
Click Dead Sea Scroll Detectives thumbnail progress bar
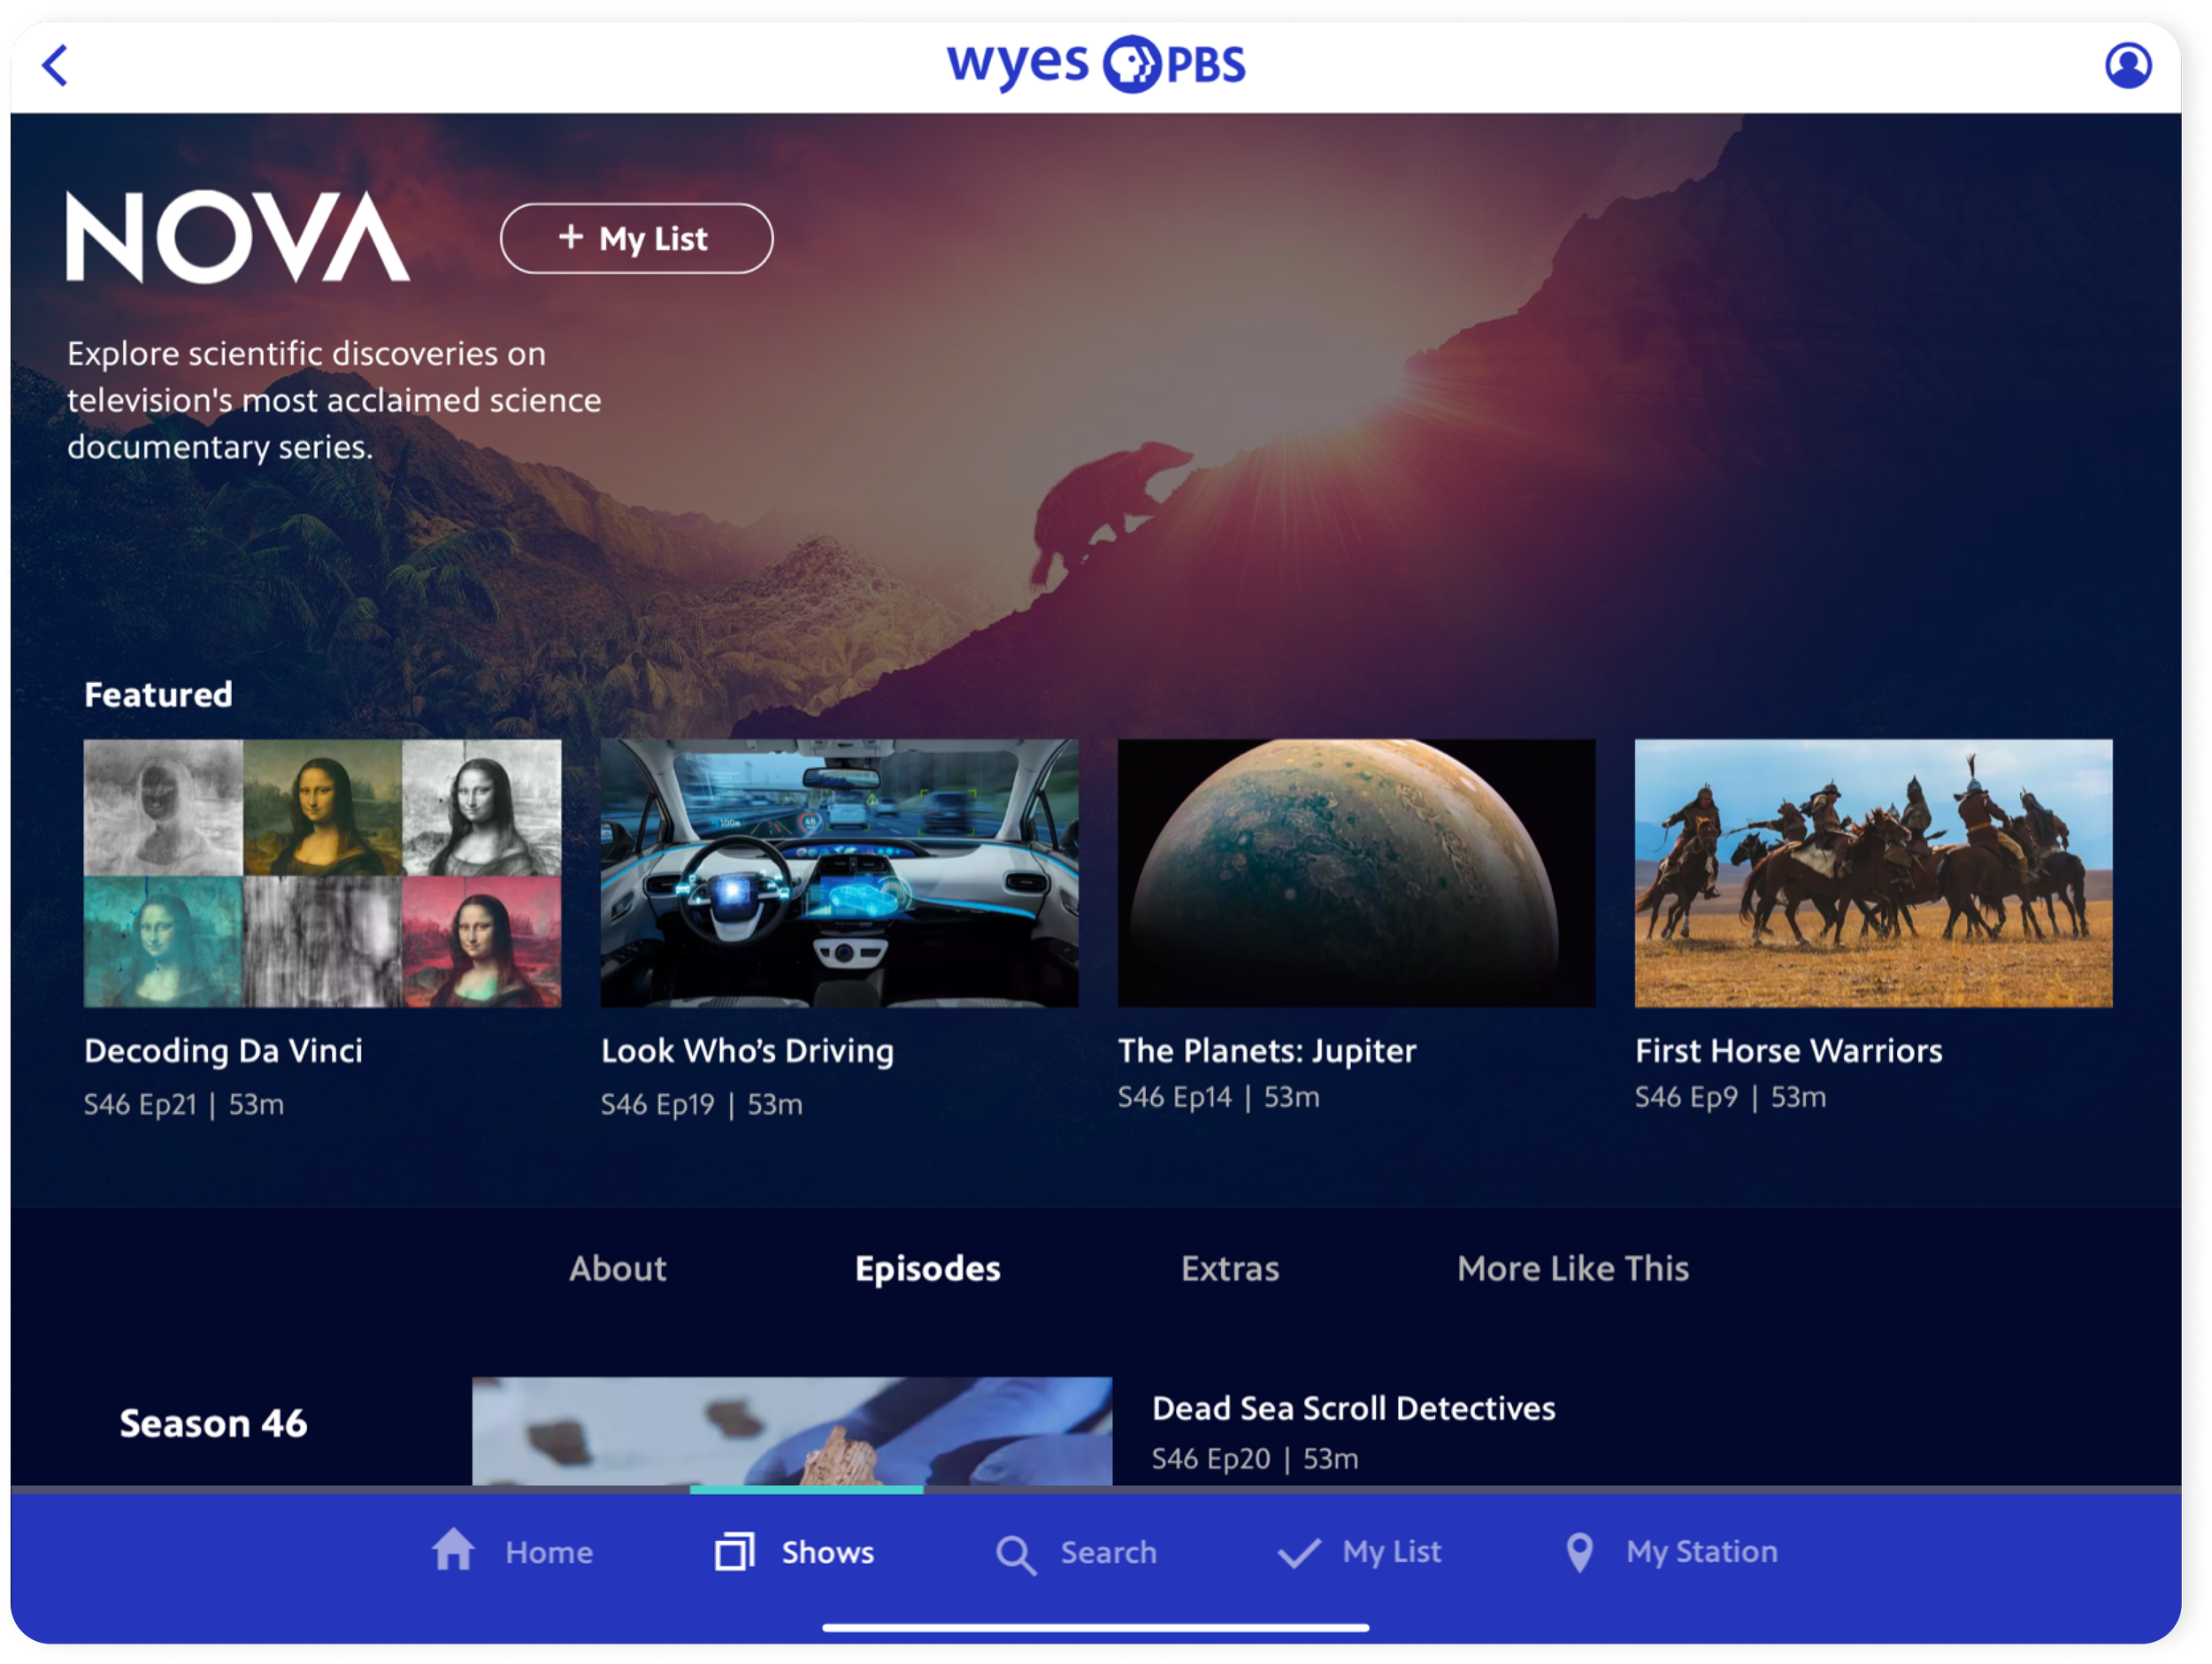(x=806, y=1489)
